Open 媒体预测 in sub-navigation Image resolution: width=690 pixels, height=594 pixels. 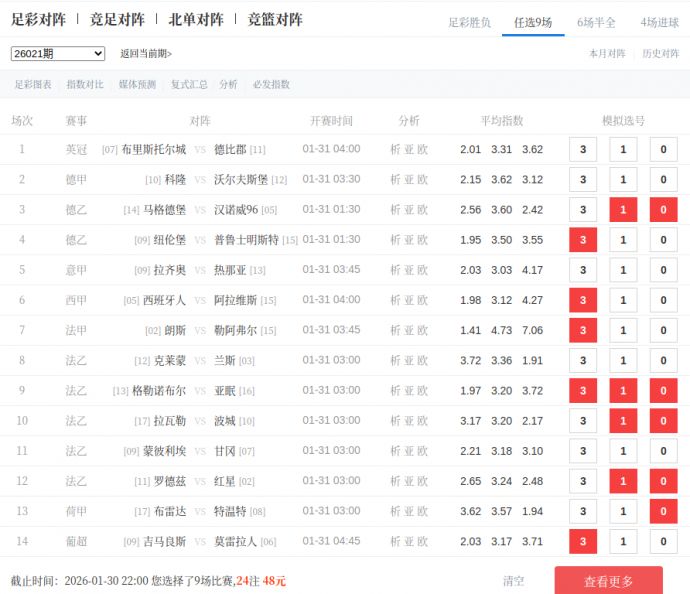click(x=137, y=85)
